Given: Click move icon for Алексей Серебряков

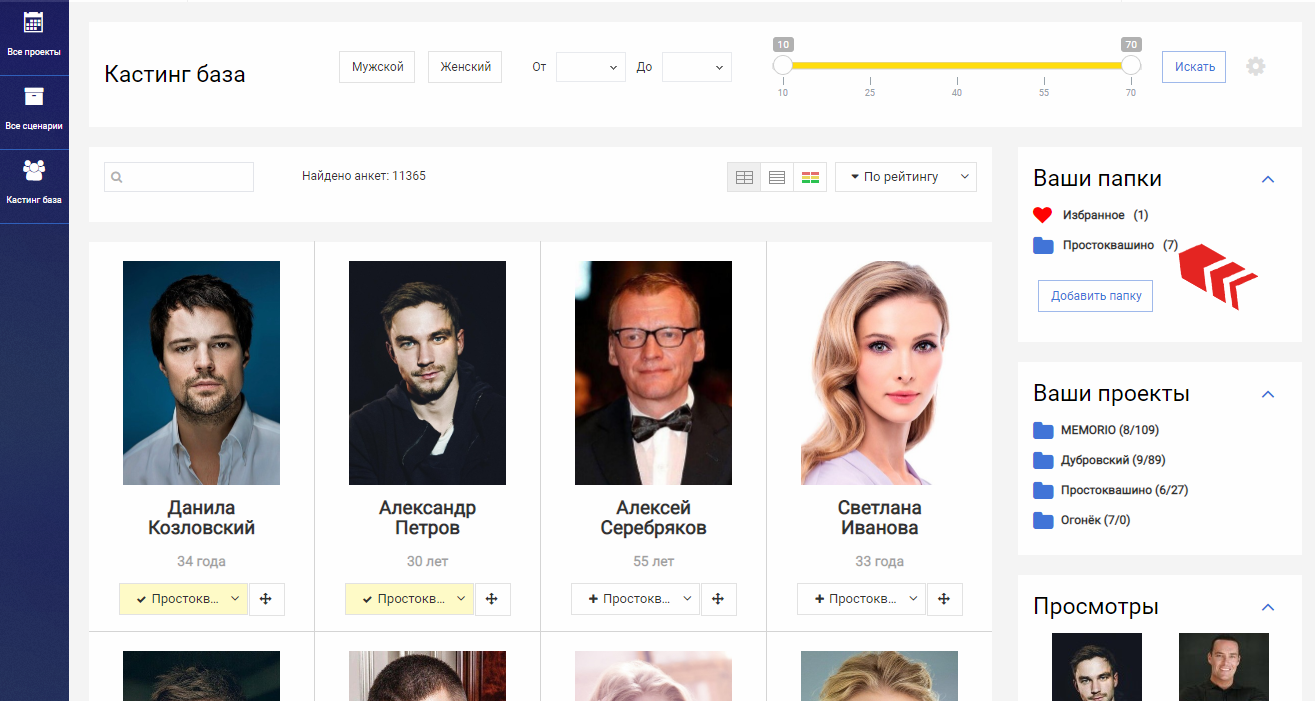Looking at the screenshot, I should click(718, 599).
